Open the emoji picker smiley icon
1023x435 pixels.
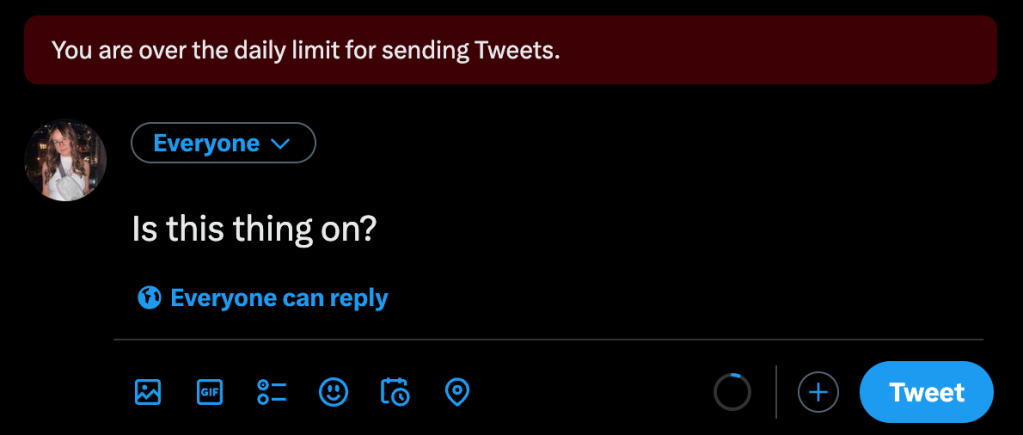pos(333,392)
